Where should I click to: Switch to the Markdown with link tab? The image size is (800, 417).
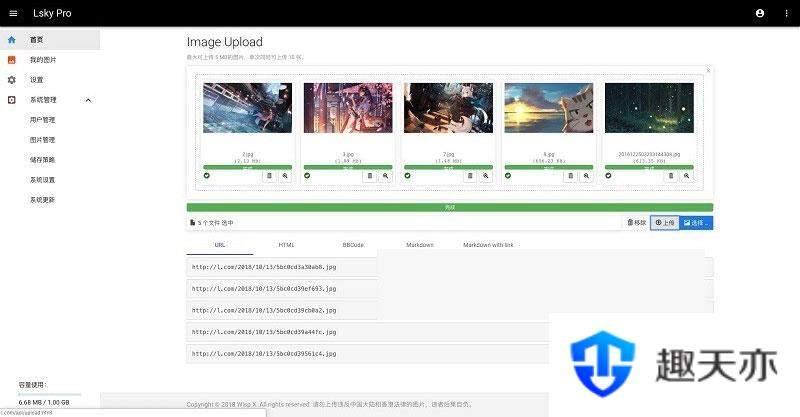coord(488,245)
